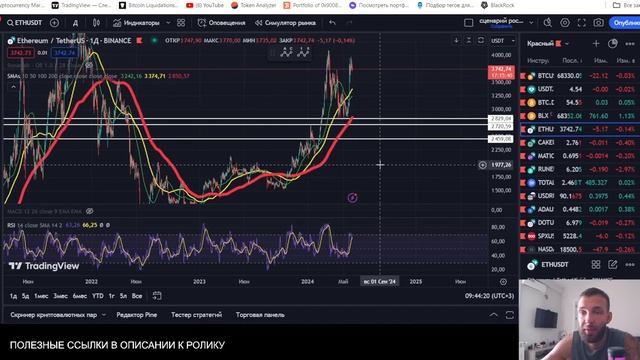
Task: Select the 2829,04 horizontal line label
Action: point(501,118)
